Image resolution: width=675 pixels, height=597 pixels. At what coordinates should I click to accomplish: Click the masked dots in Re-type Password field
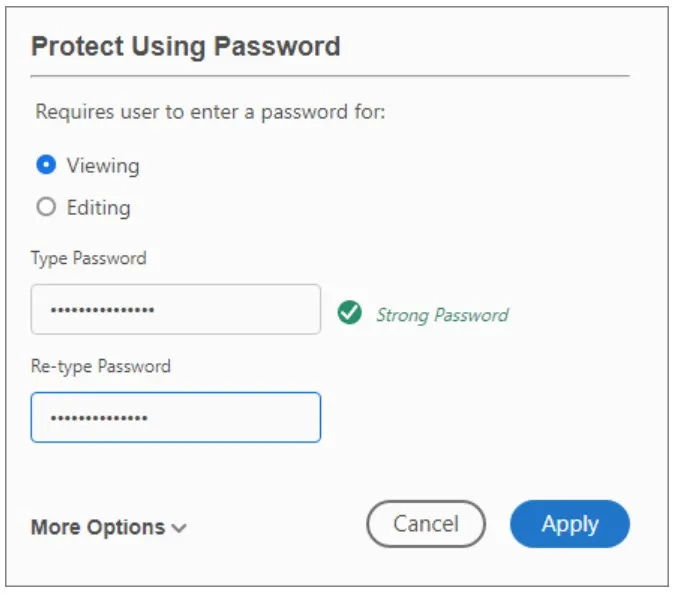point(99,417)
